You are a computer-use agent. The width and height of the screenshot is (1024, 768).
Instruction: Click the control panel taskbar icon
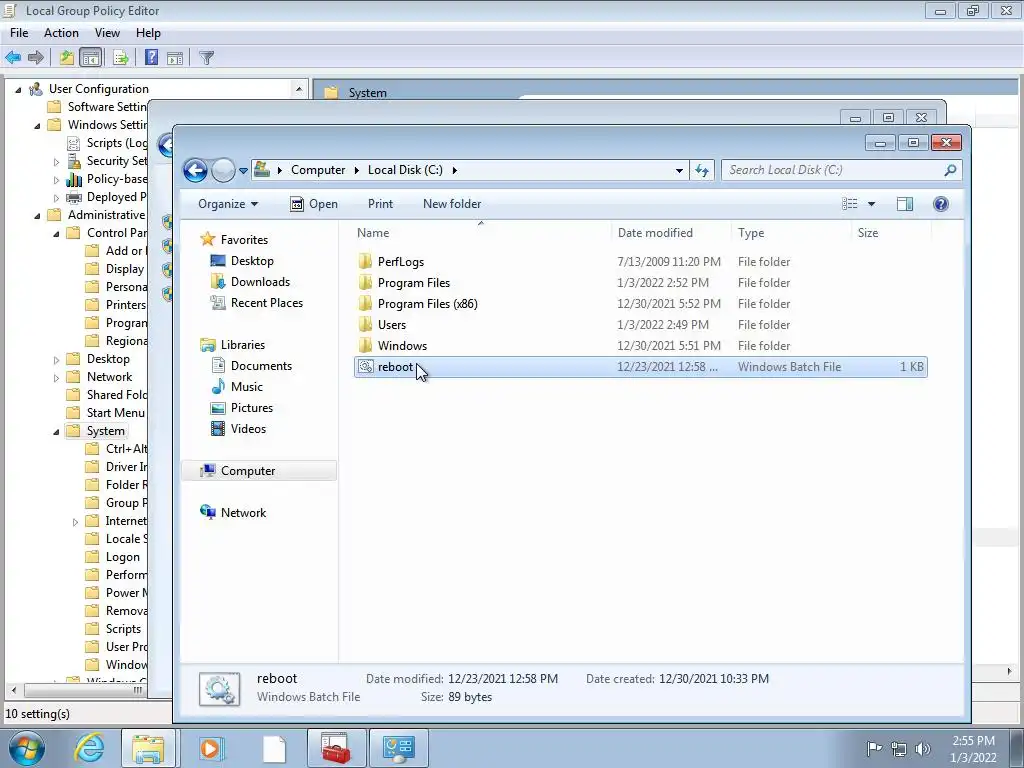coord(398,748)
